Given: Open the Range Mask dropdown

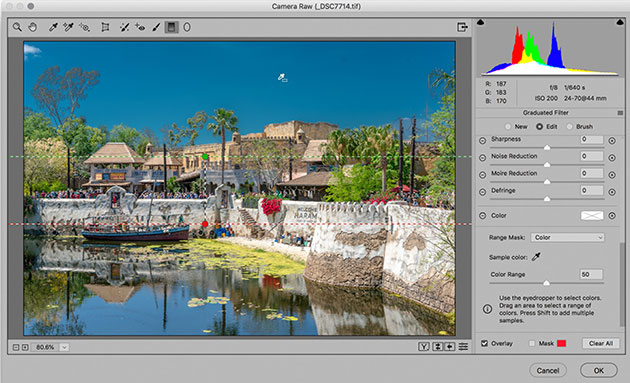Looking at the screenshot, I should click(x=567, y=238).
